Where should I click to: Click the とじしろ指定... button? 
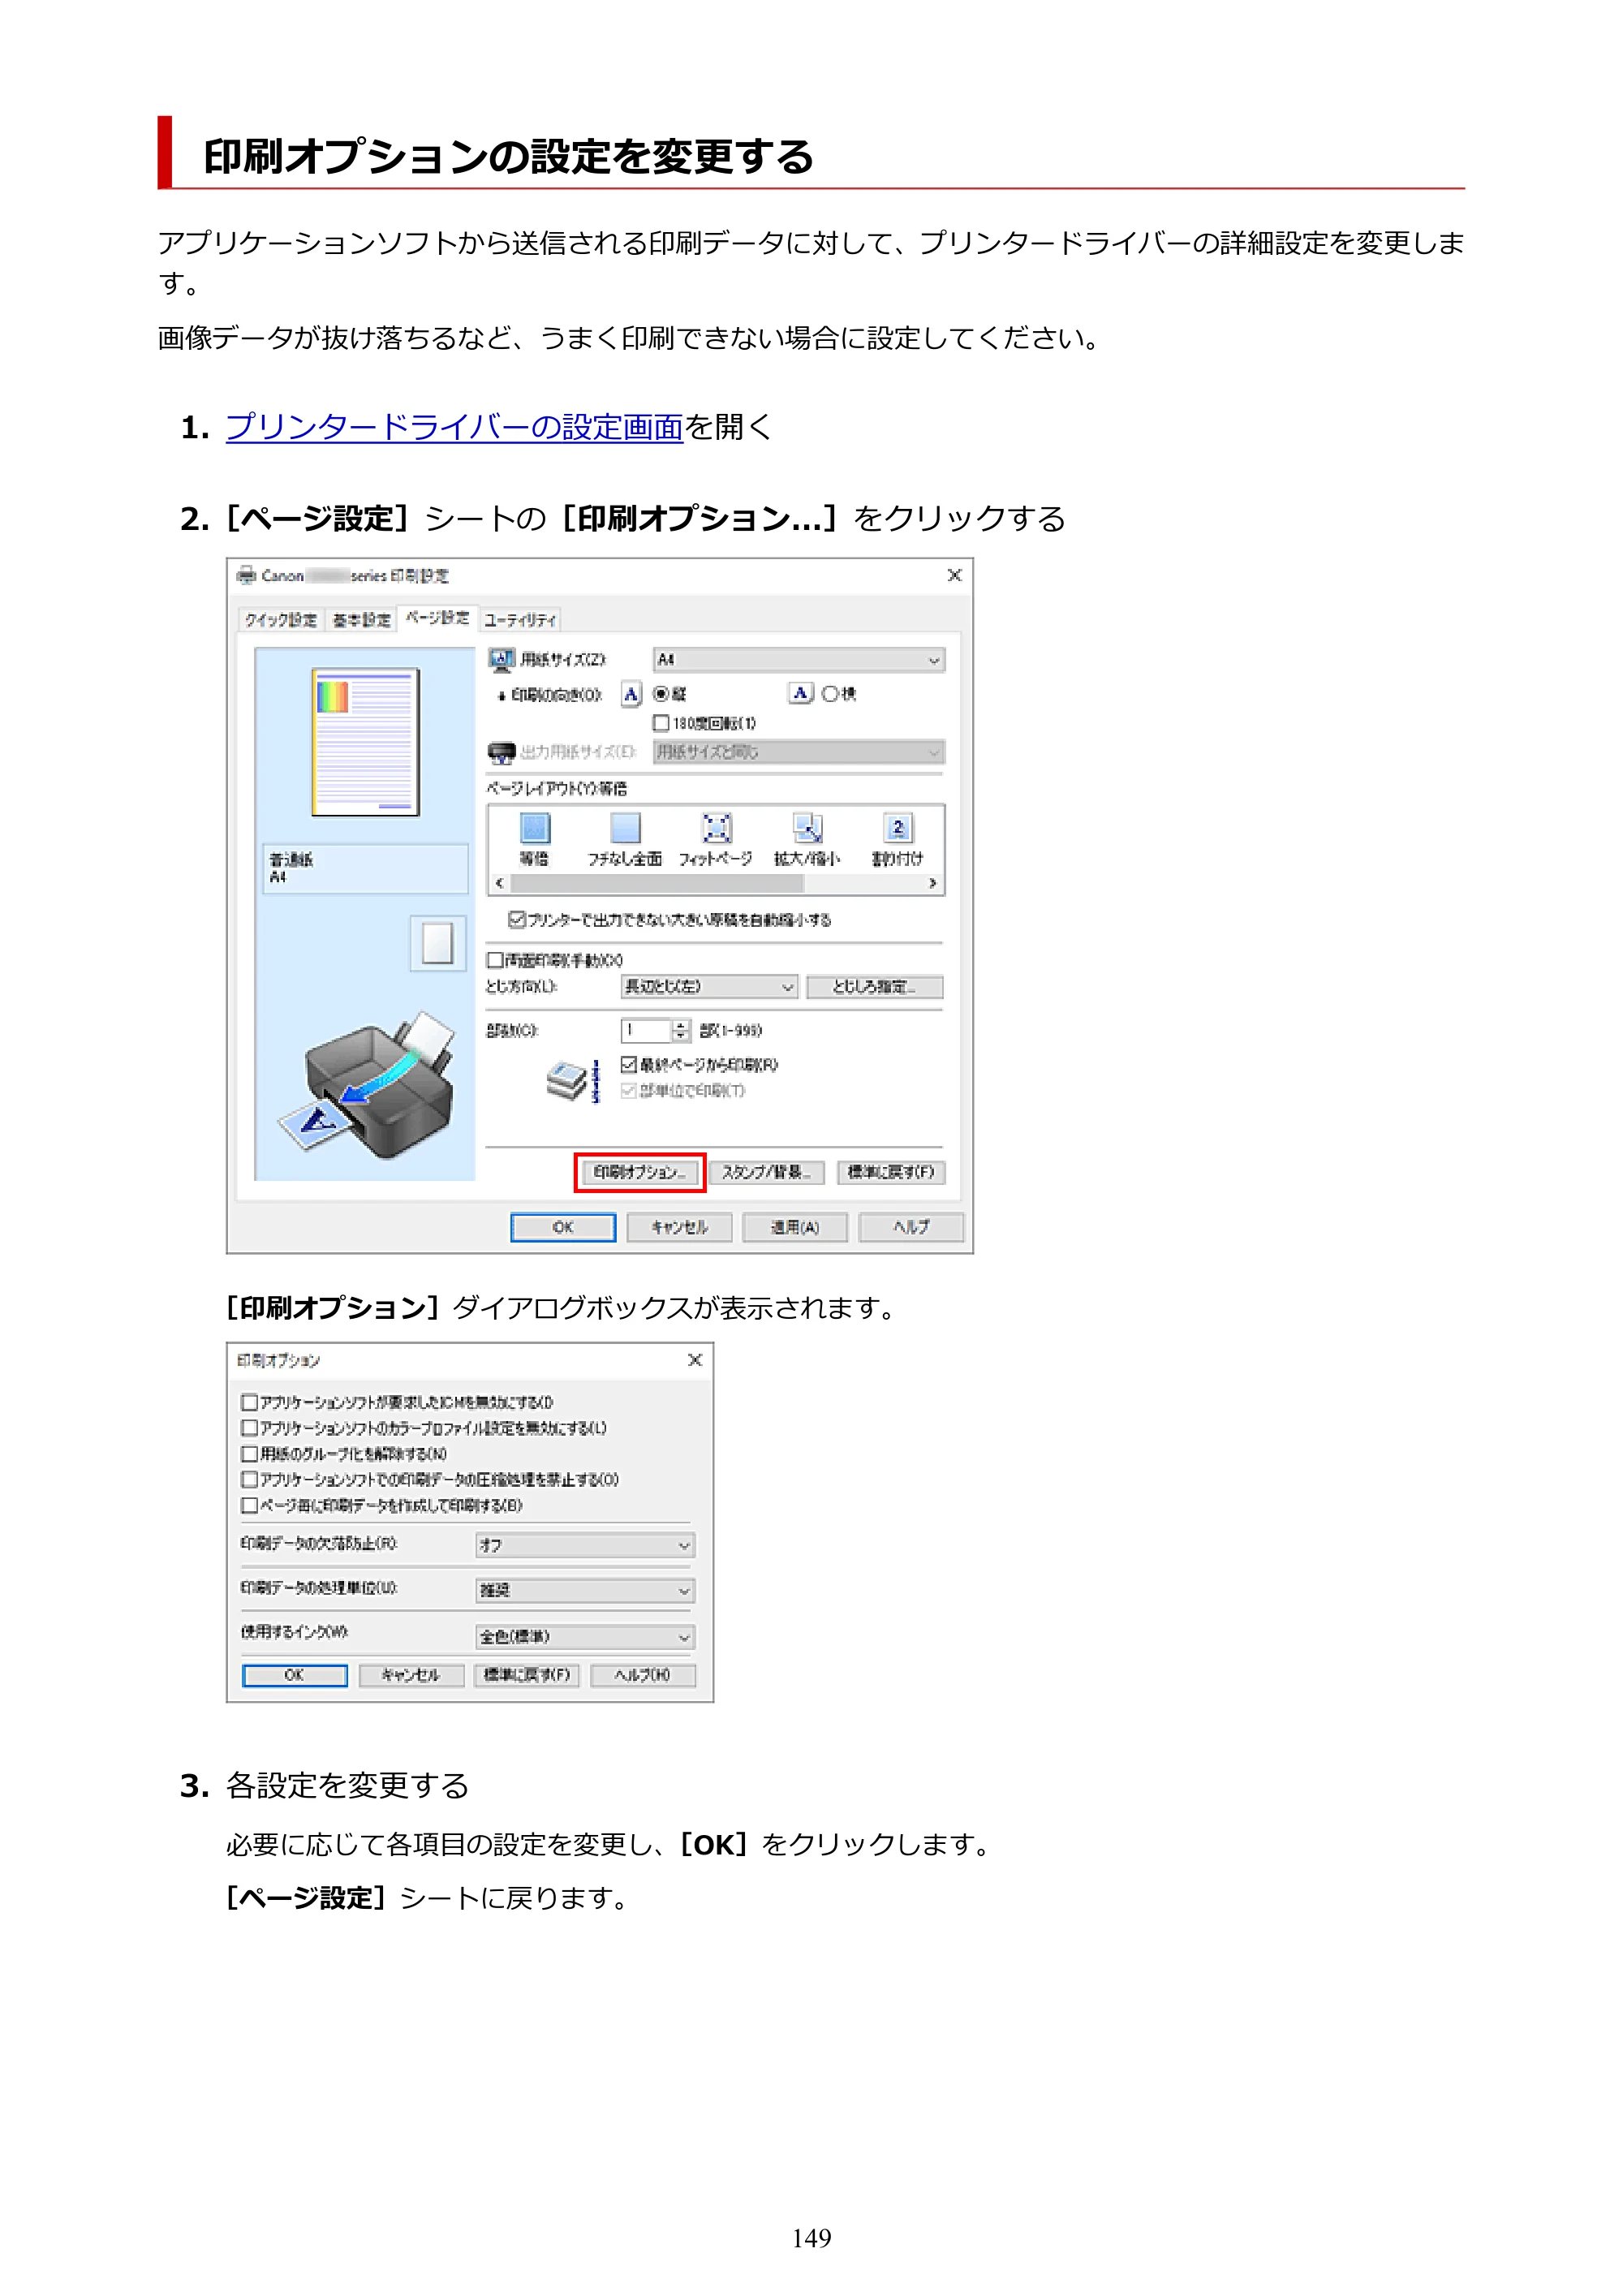pos(875,987)
